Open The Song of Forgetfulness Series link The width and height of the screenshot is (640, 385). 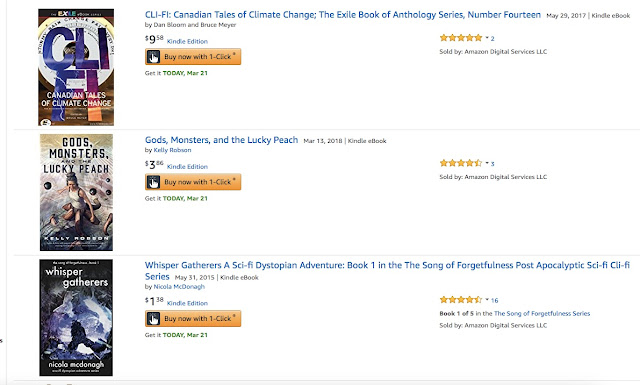[542, 314]
